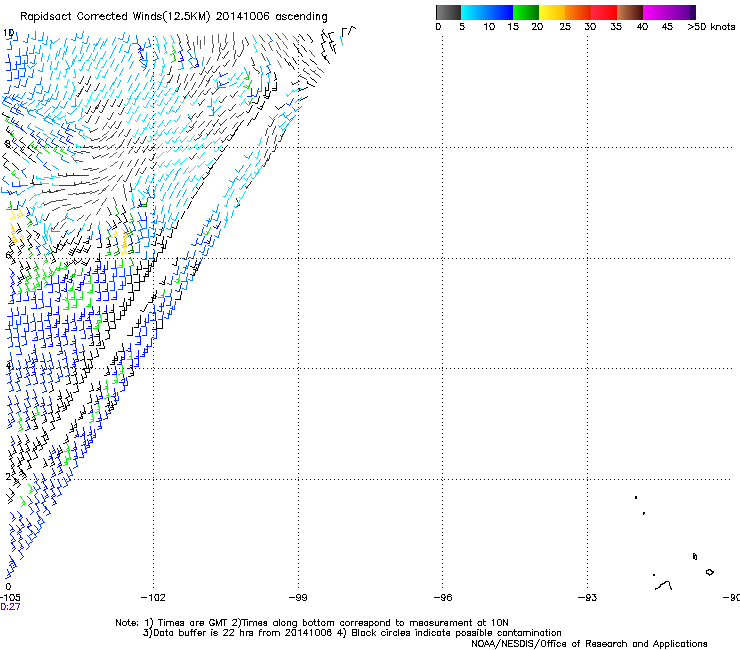Click the yellow 20-25 knots legend swatch
This screenshot has height=650, width=740.
point(552,12)
